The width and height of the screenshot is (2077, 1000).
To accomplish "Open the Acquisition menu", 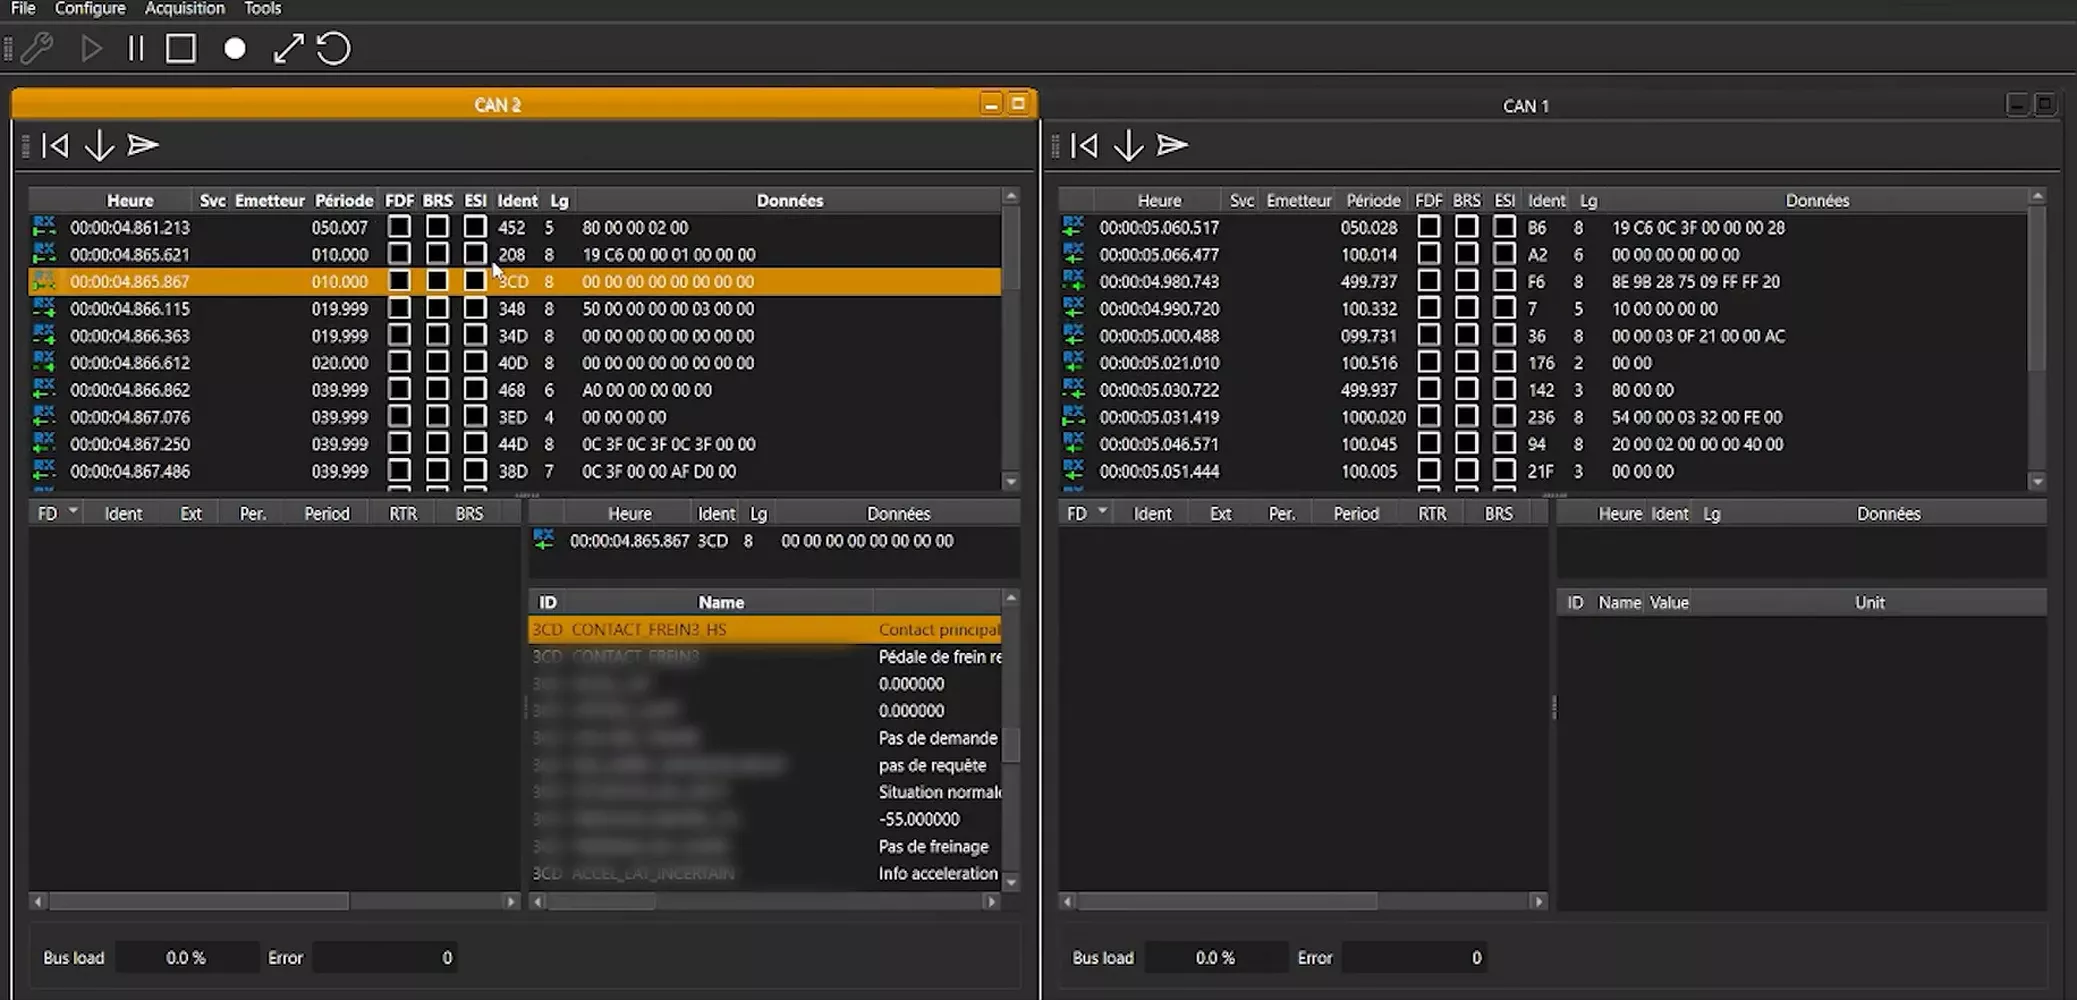I will click(185, 9).
